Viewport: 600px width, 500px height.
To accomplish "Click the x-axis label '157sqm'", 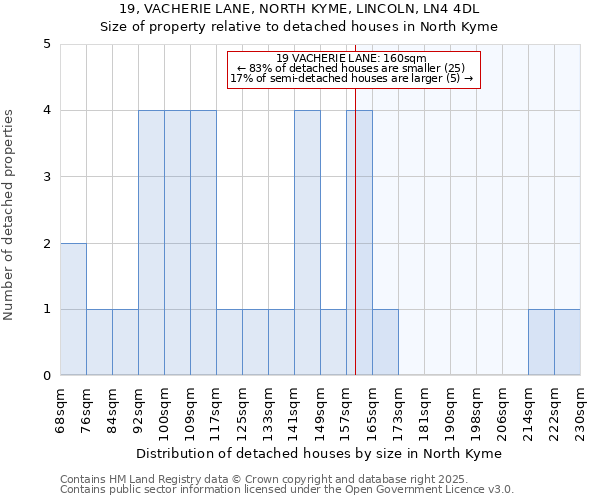I will 346,415.
